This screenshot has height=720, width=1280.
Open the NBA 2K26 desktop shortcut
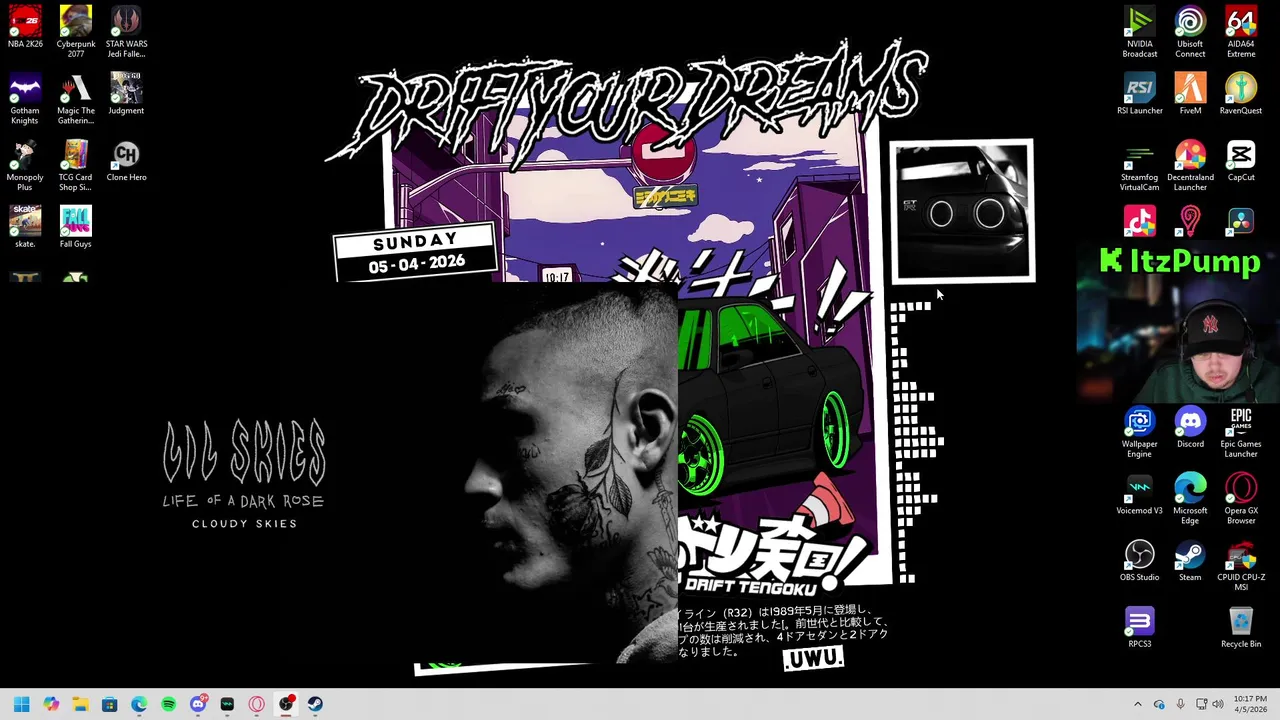[x=25, y=27]
